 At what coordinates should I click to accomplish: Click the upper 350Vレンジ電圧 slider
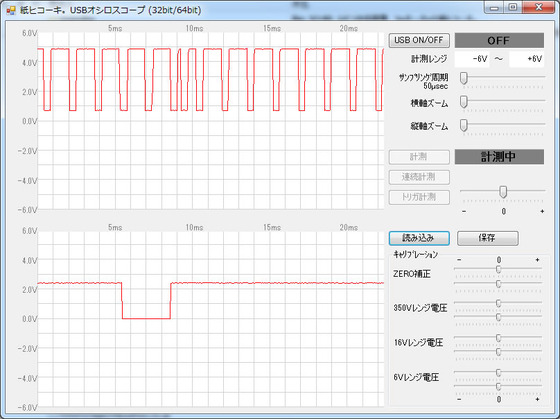pyautogui.click(x=498, y=303)
